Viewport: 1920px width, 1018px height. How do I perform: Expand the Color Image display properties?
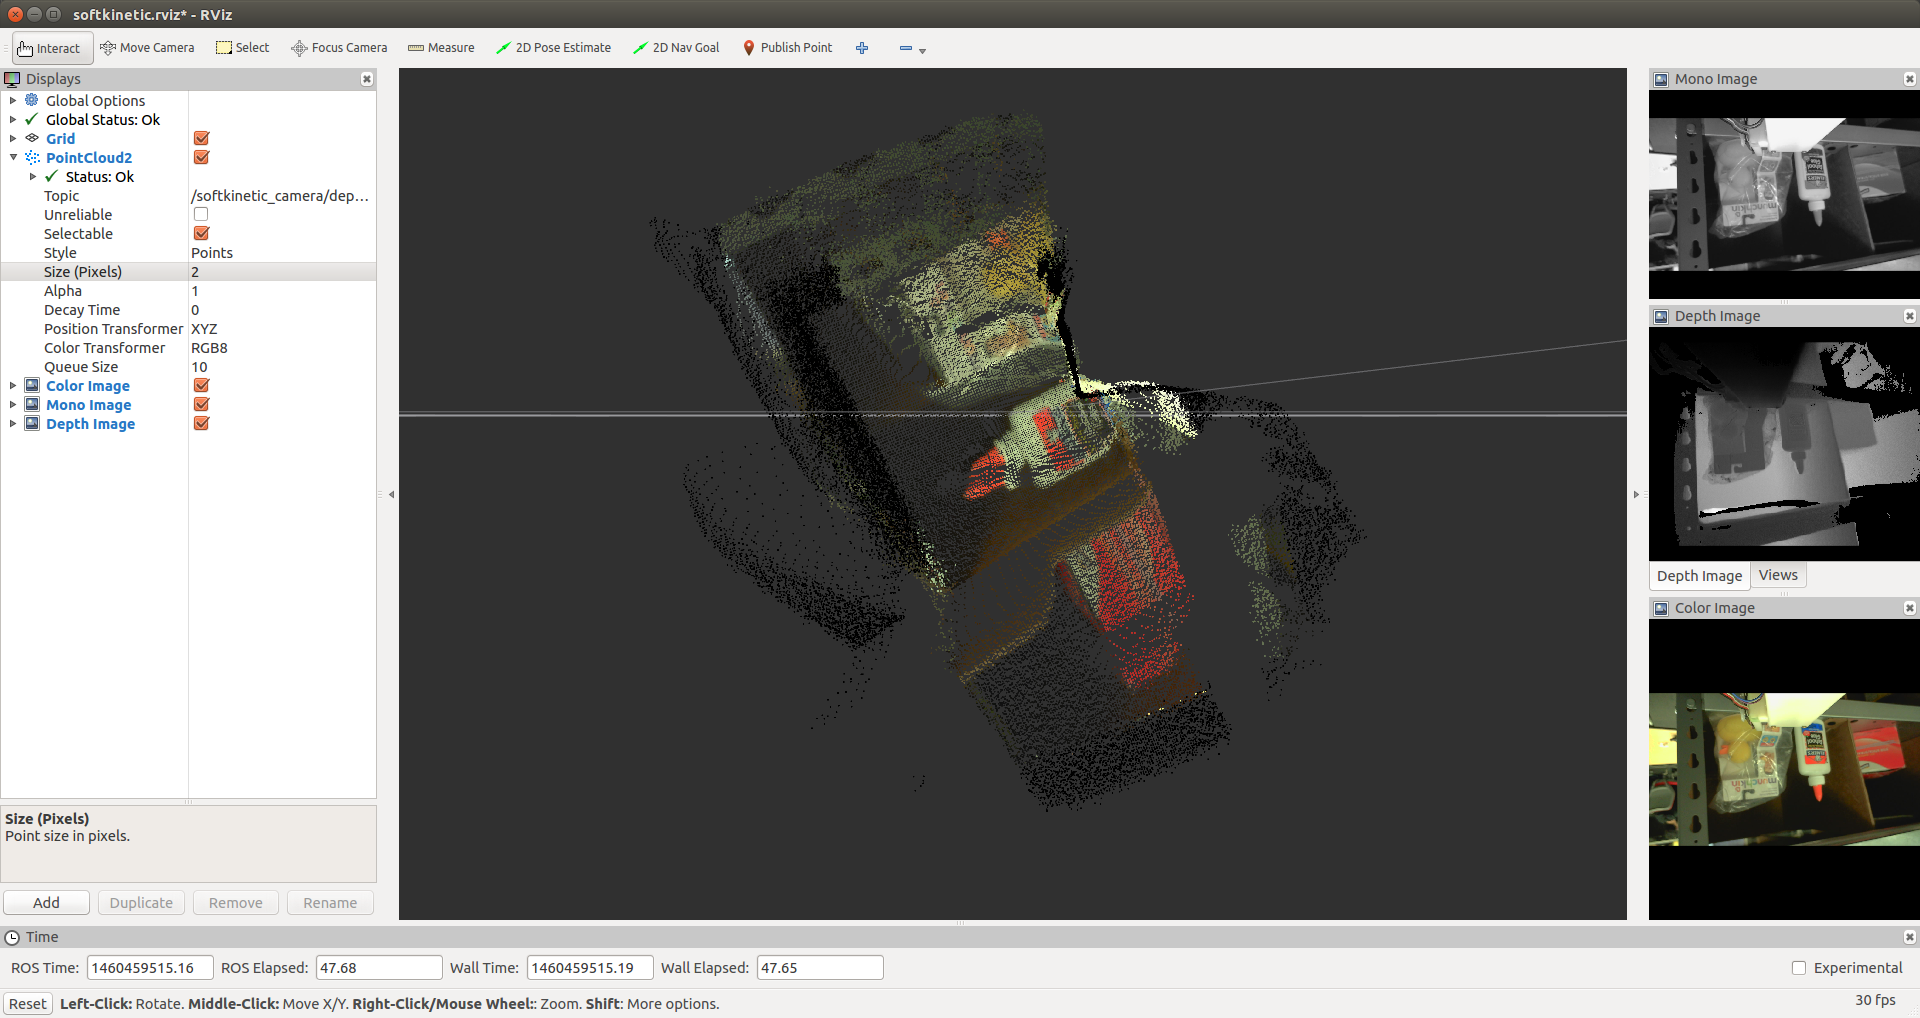coord(13,385)
